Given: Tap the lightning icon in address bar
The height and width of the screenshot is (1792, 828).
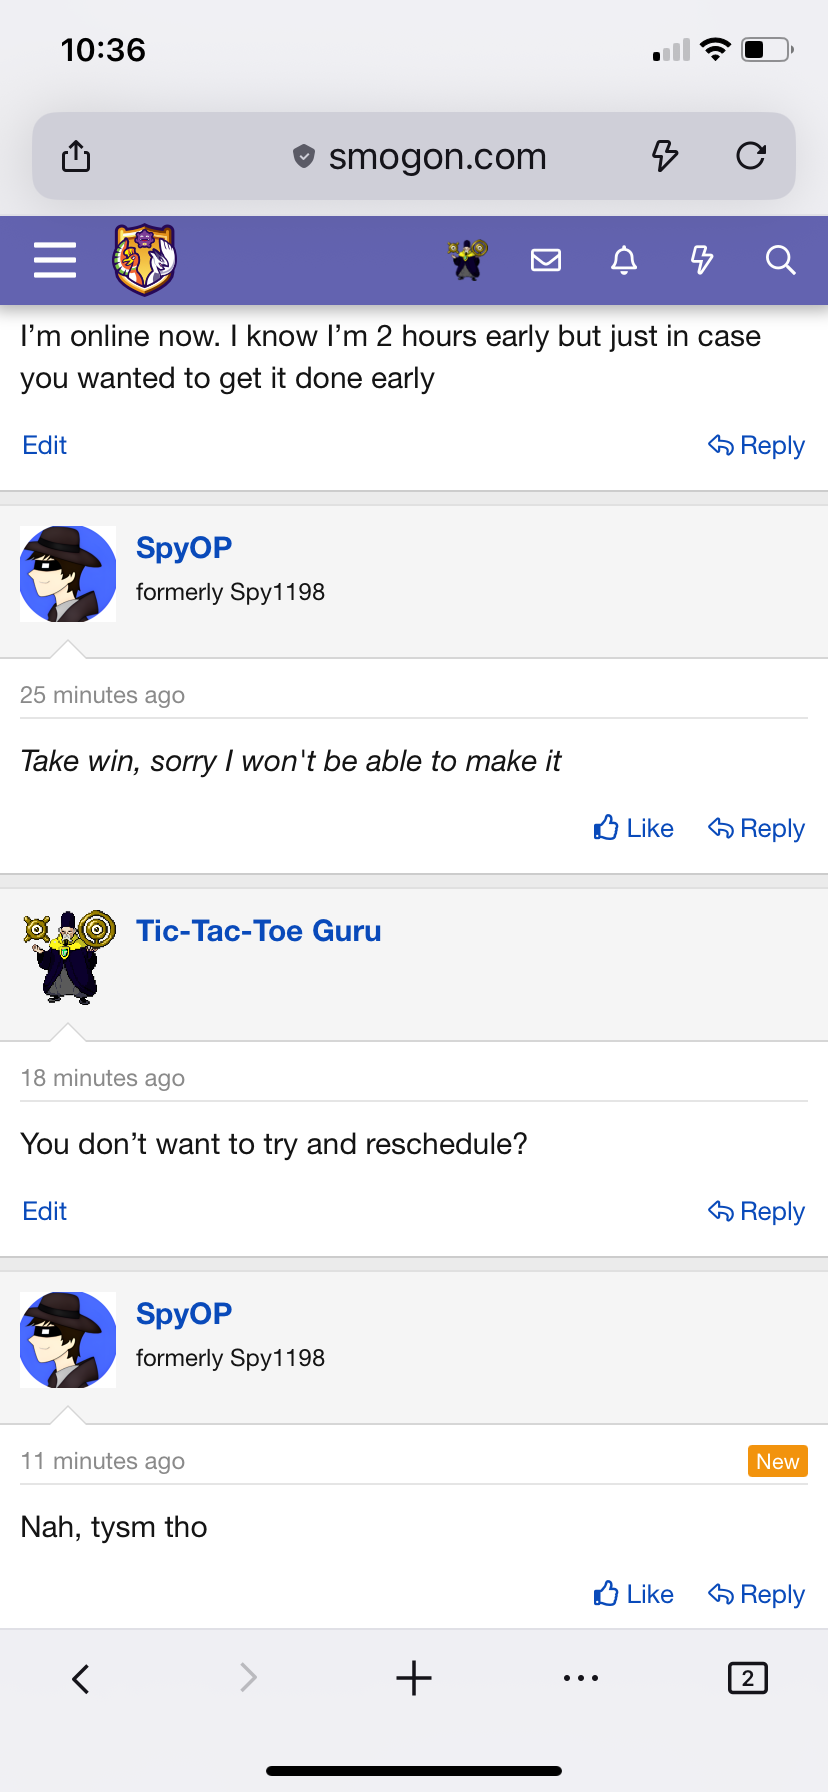Looking at the screenshot, I should tap(665, 156).
